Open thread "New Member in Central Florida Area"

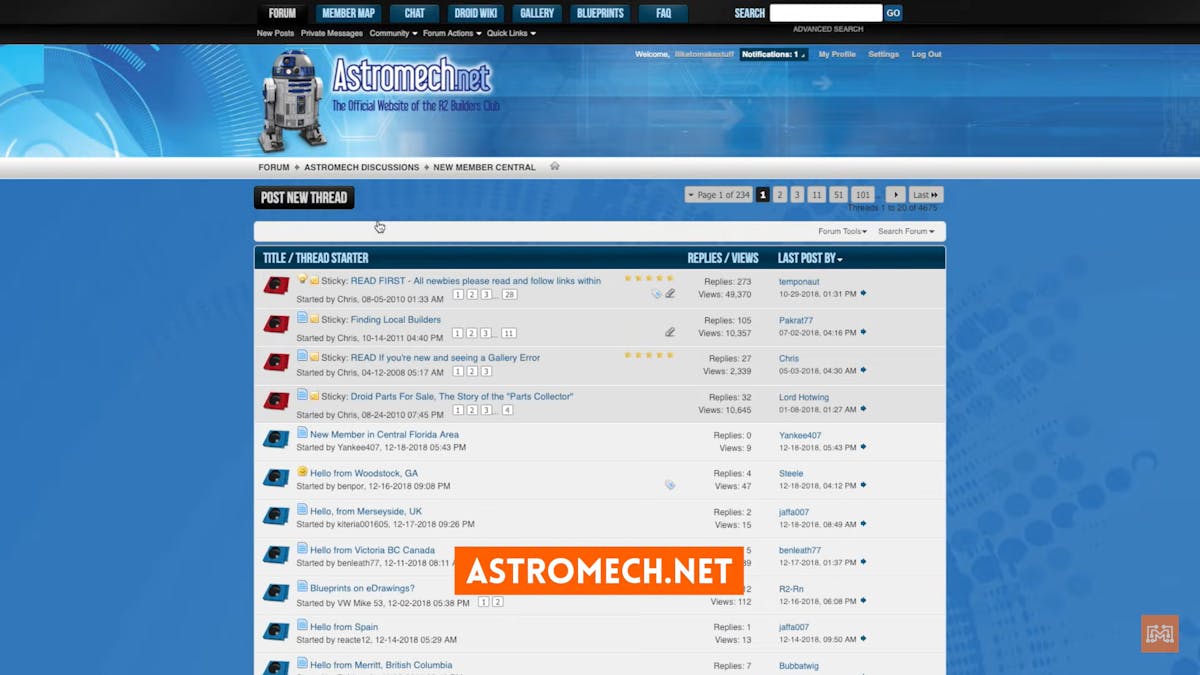(384, 435)
